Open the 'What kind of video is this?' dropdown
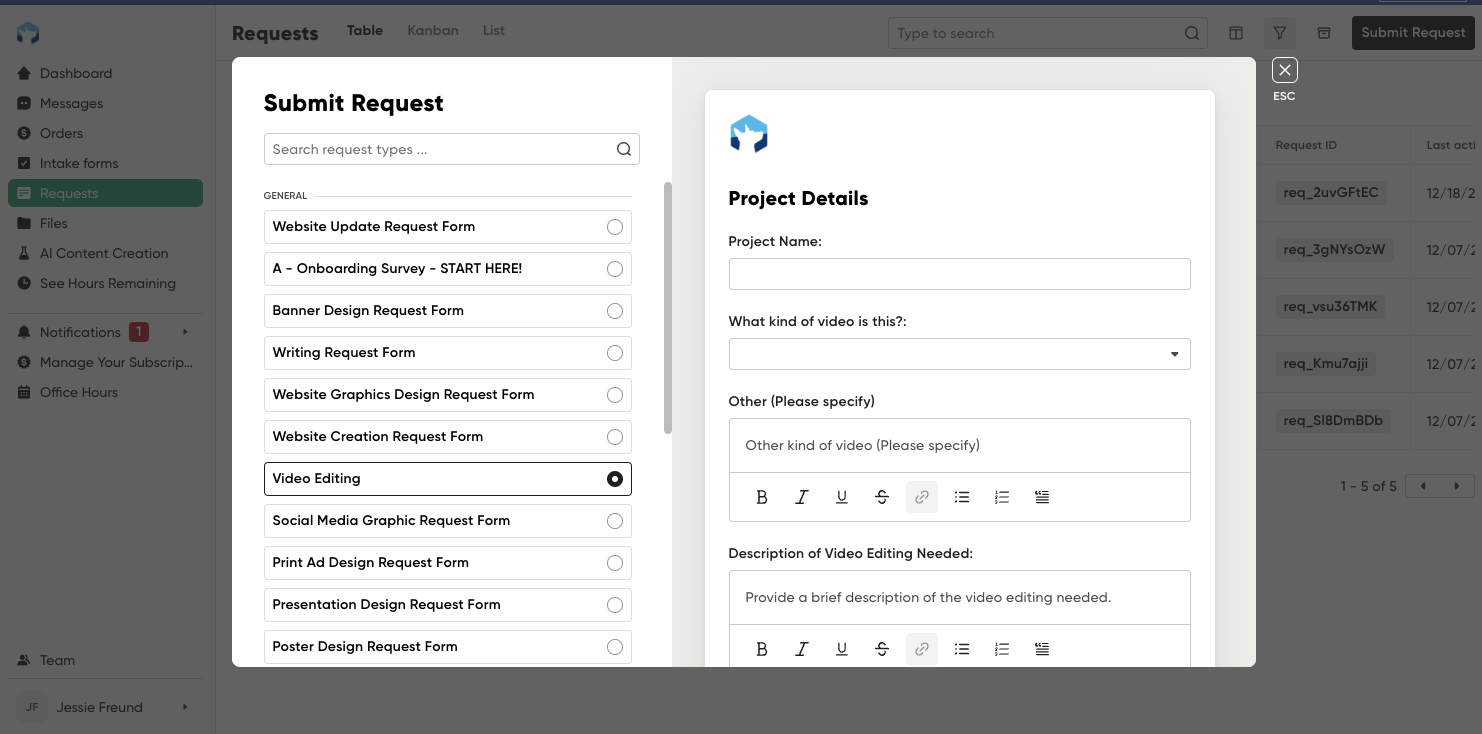Screen dimensions: 1482x734 pos(959,354)
